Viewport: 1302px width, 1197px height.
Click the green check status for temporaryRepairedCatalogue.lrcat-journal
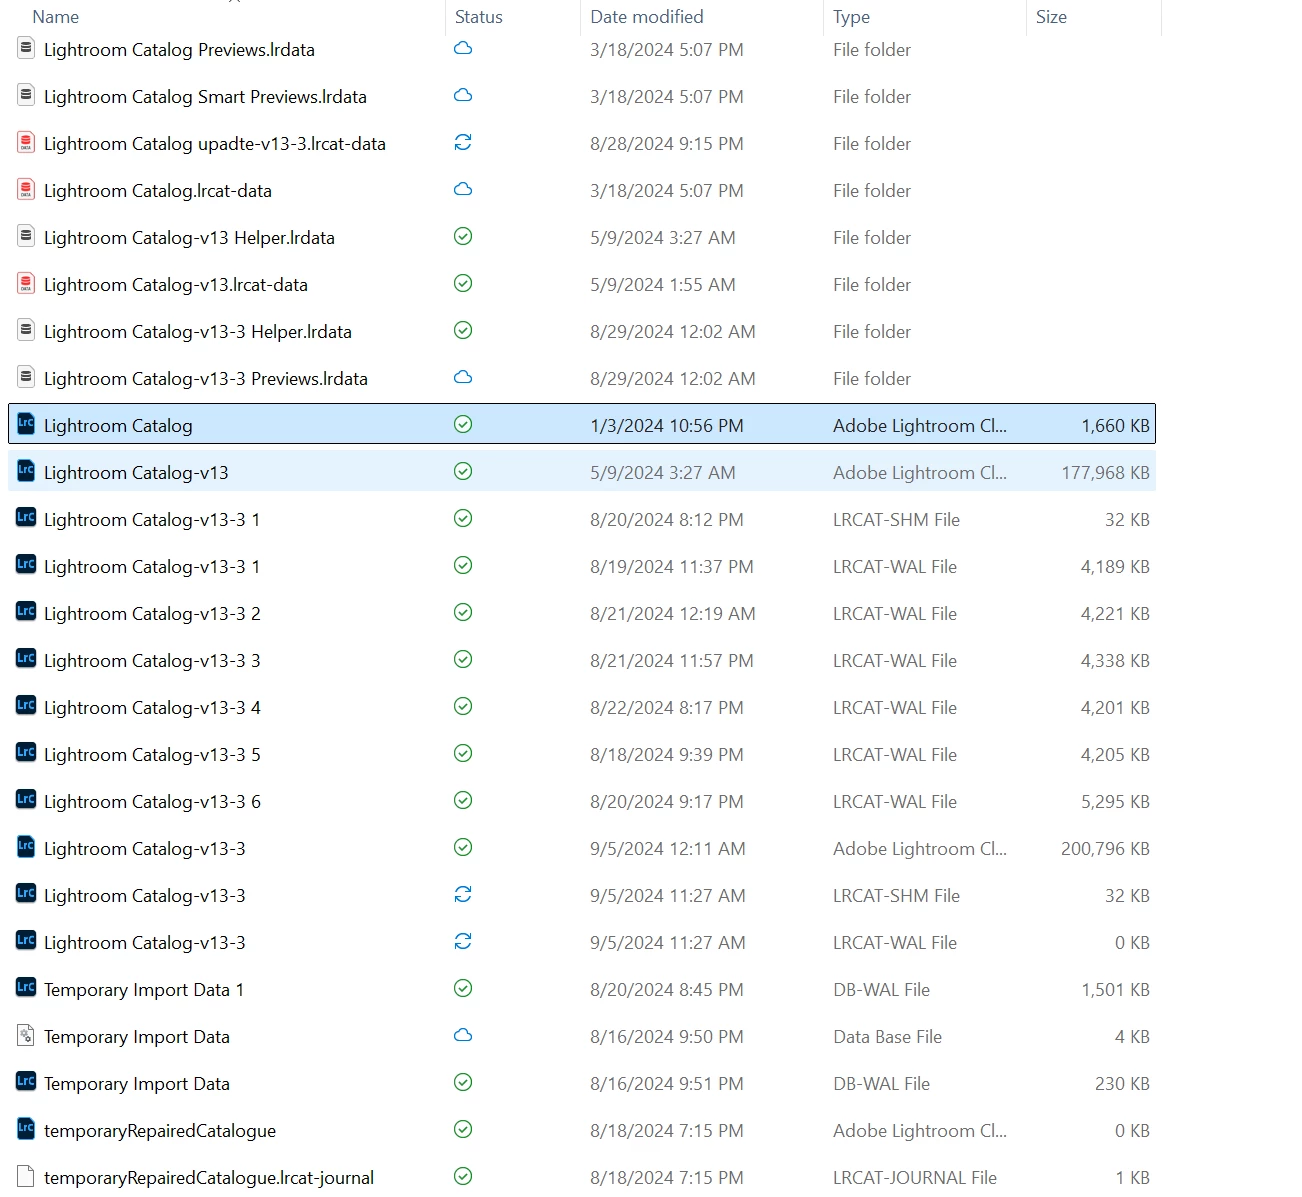(x=463, y=1176)
